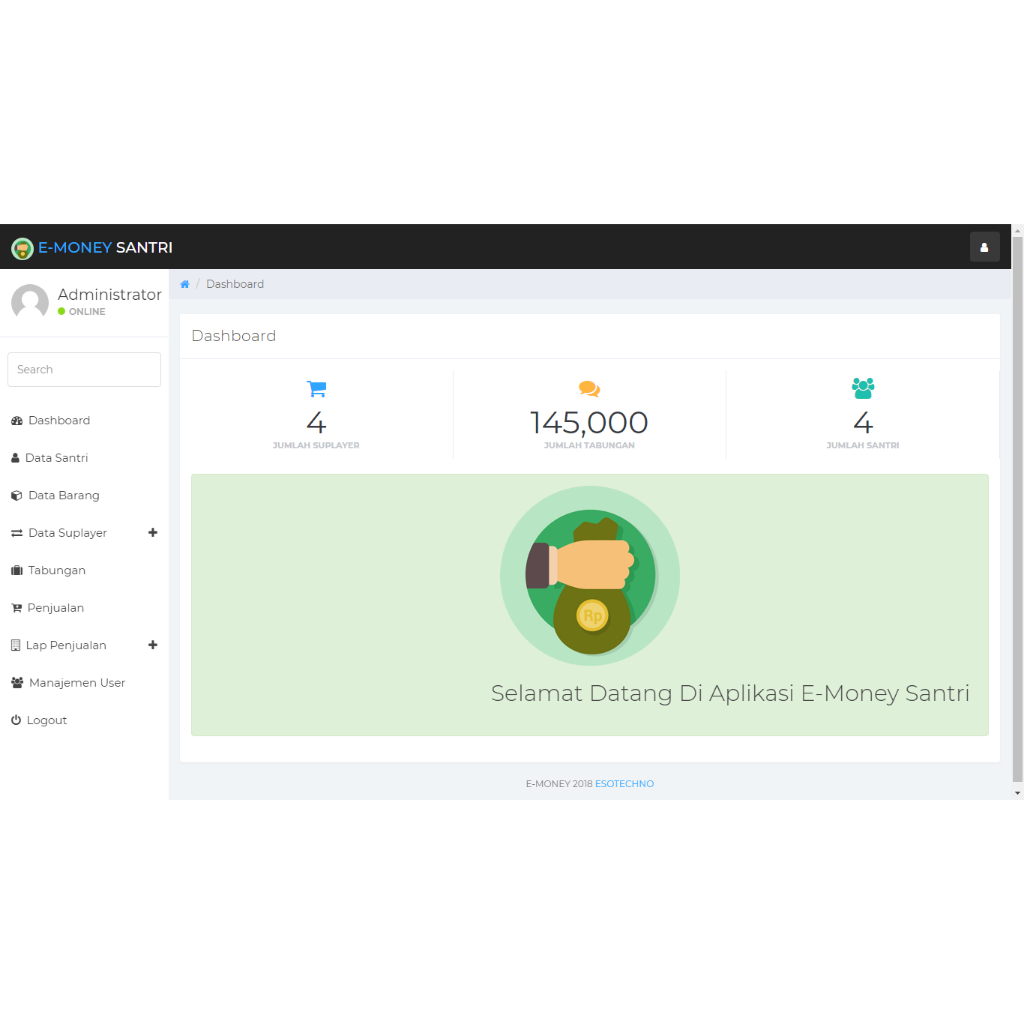This screenshot has width=1024, height=1024.
Task: Open the user profile icon in the top bar
Action: click(x=984, y=248)
